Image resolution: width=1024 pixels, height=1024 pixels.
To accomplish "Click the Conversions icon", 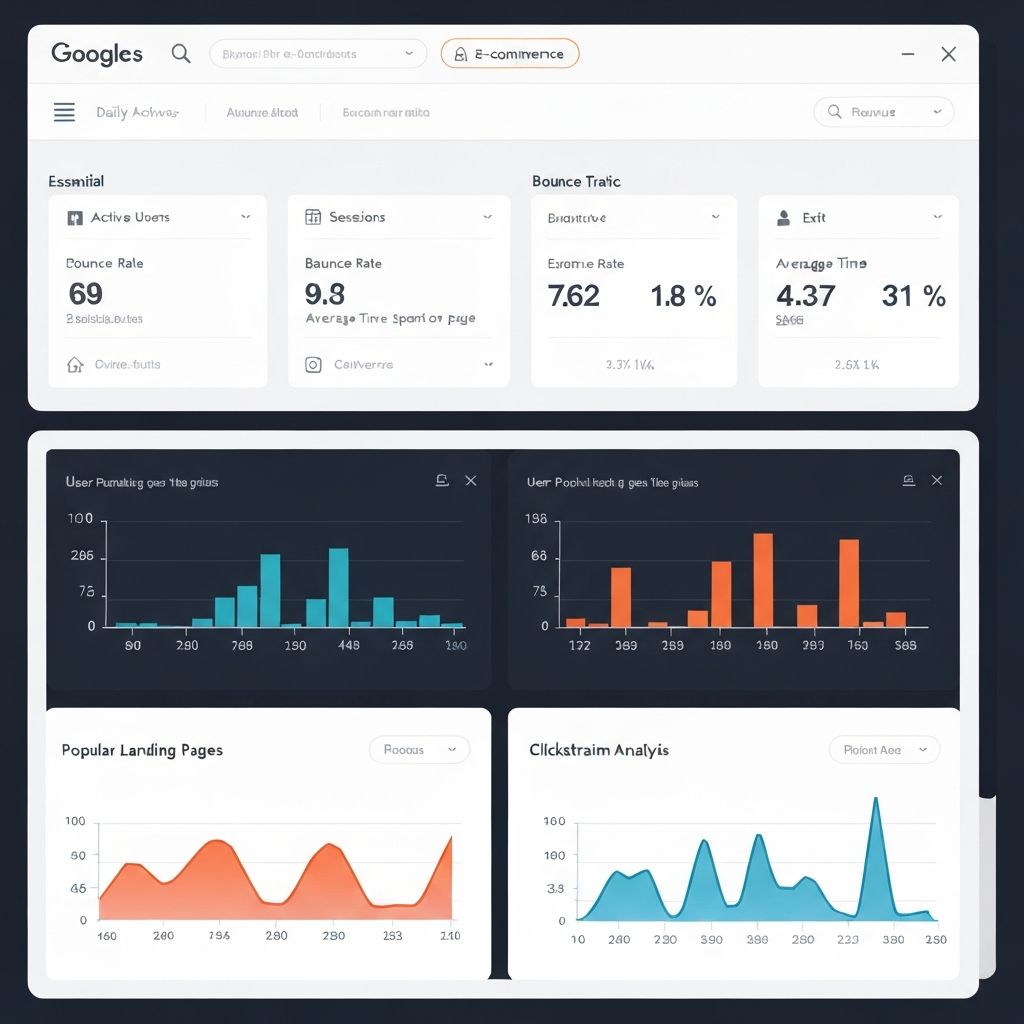I will (314, 364).
